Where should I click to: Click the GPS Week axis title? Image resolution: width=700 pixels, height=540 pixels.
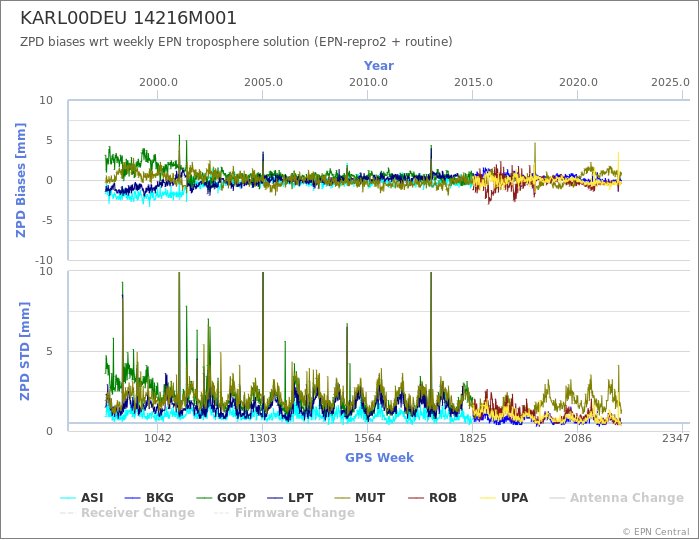[x=379, y=457]
